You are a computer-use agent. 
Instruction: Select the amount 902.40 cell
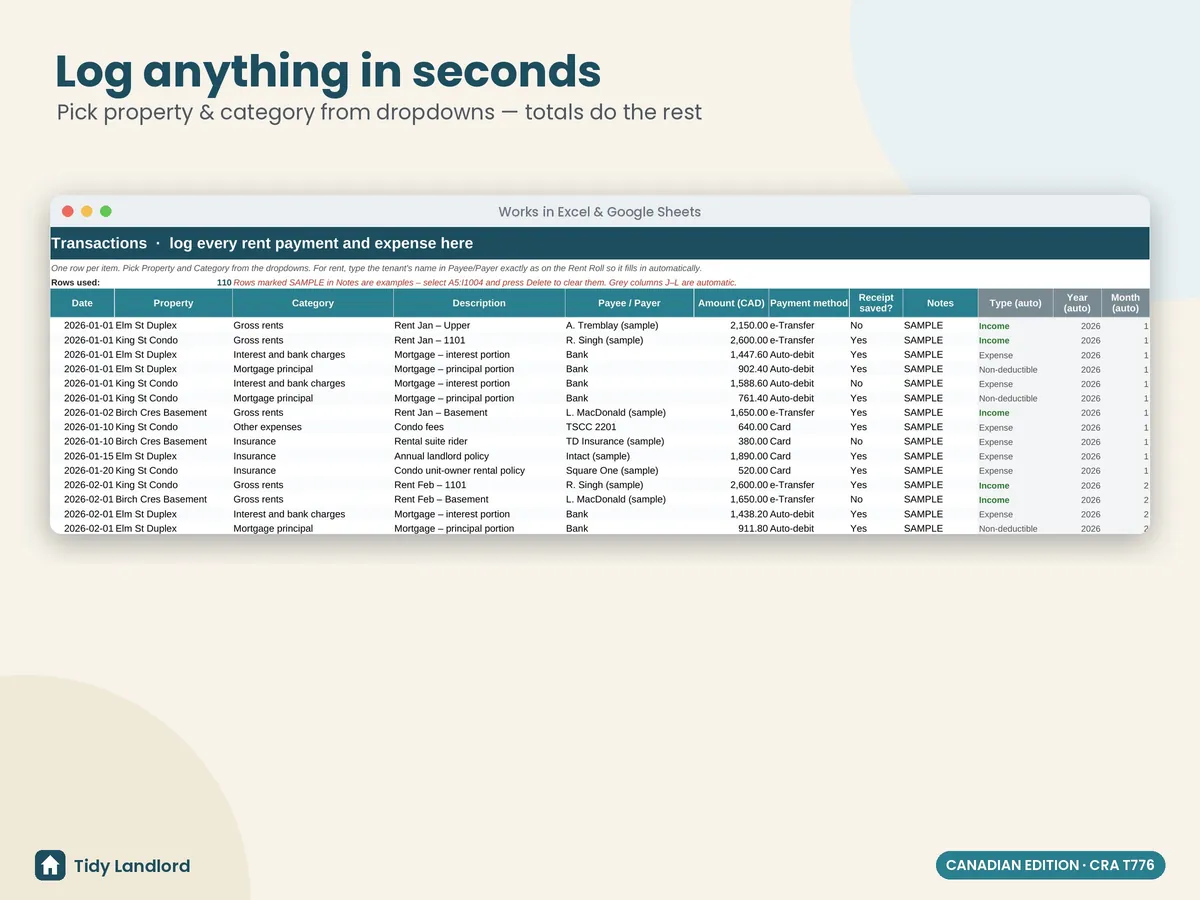(x=731, y=369)
